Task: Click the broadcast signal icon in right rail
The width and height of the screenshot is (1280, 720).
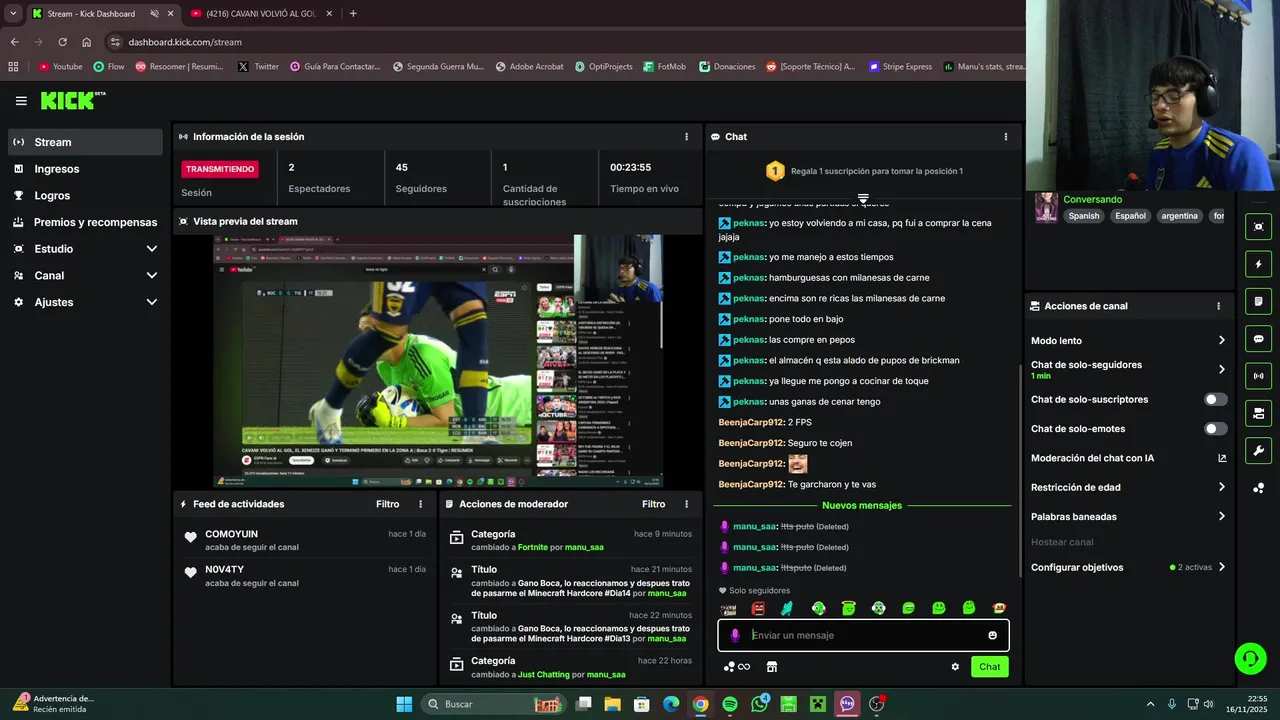Action: (x=1259, y=376)
